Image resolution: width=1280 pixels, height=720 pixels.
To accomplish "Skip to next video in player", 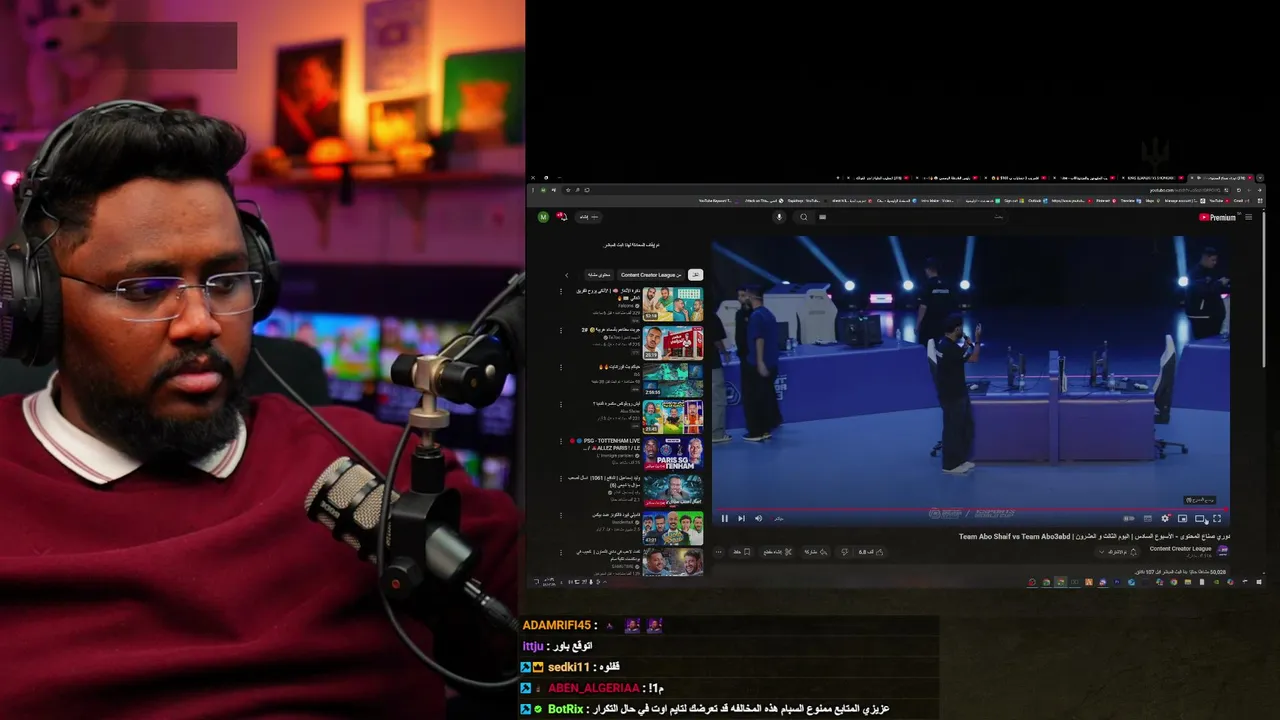I will point(741,518).
